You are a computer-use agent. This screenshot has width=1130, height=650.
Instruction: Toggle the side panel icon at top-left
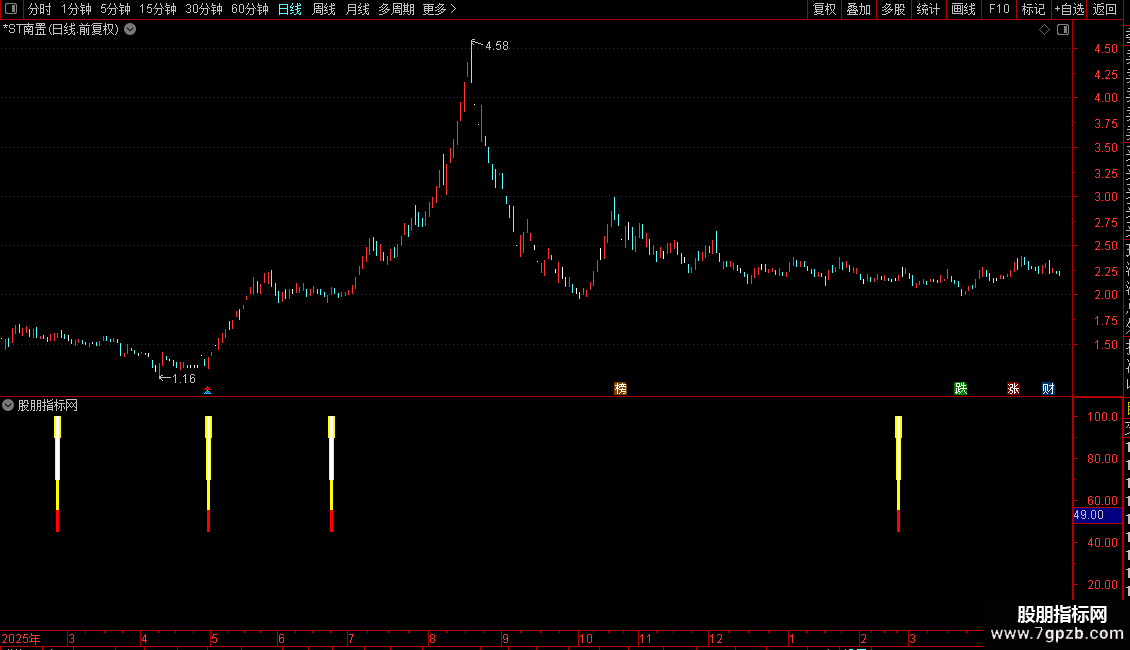(x=11, y=9)
